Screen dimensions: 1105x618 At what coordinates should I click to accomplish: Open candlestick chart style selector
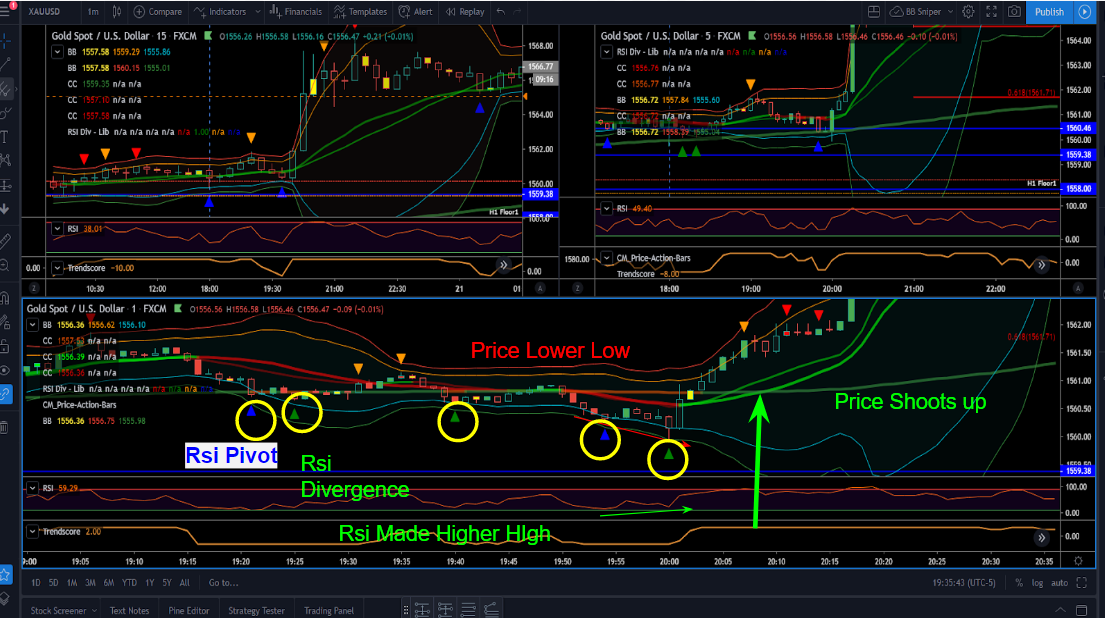tap(117, 11)
